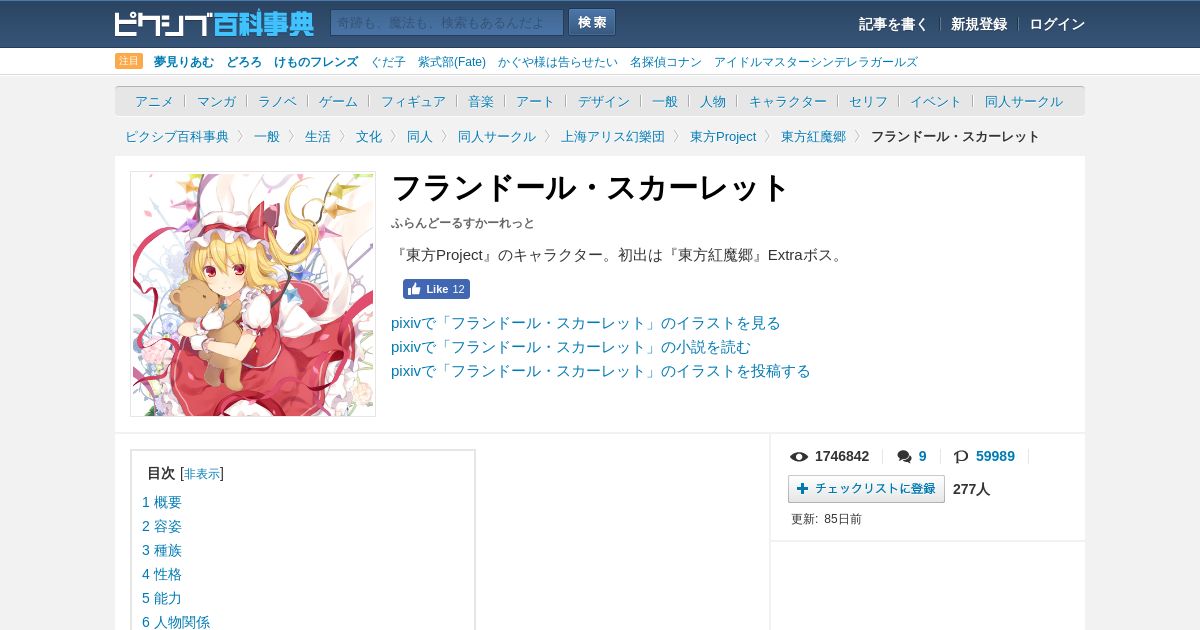This screenshot has height=630, width=1200.
Task: Hide the table of contents via 非表示
Action: coord(202,474)
